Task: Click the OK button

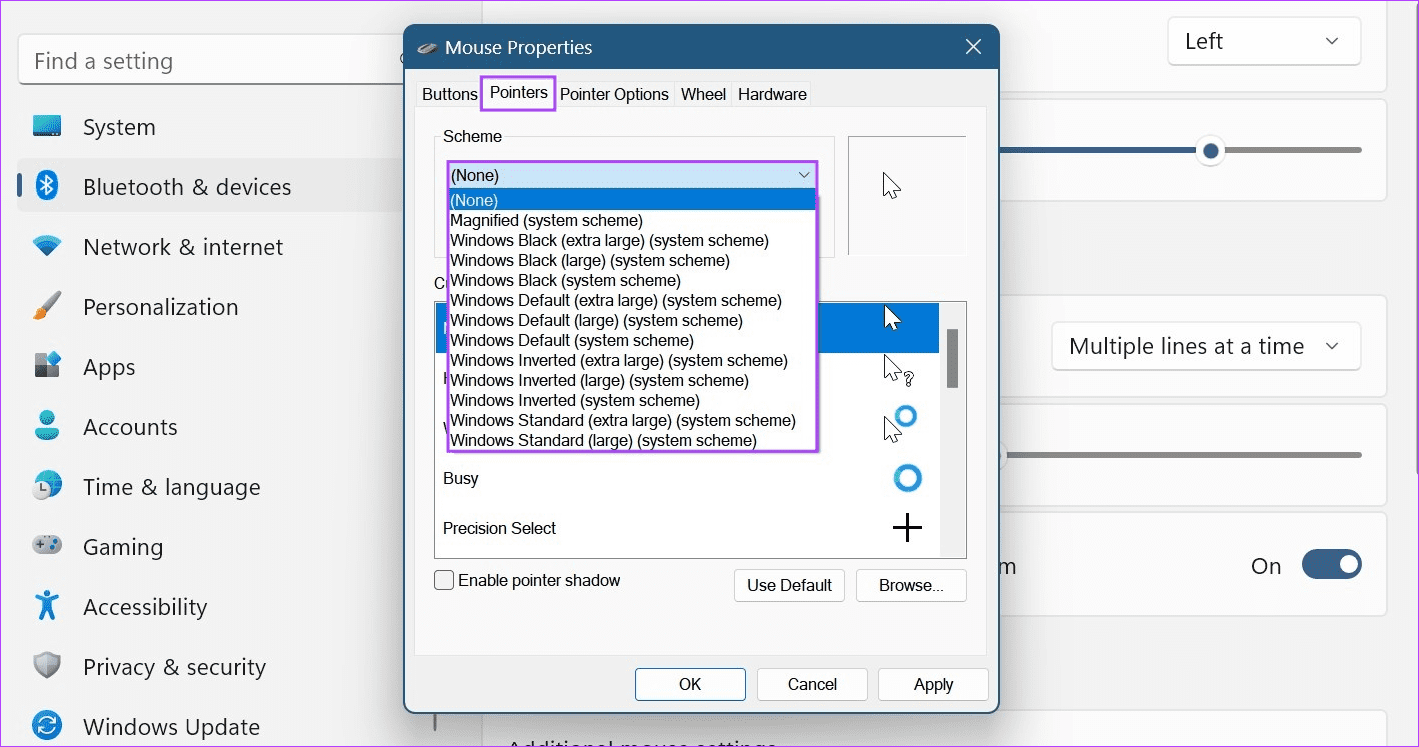Action: pos(690,684)
